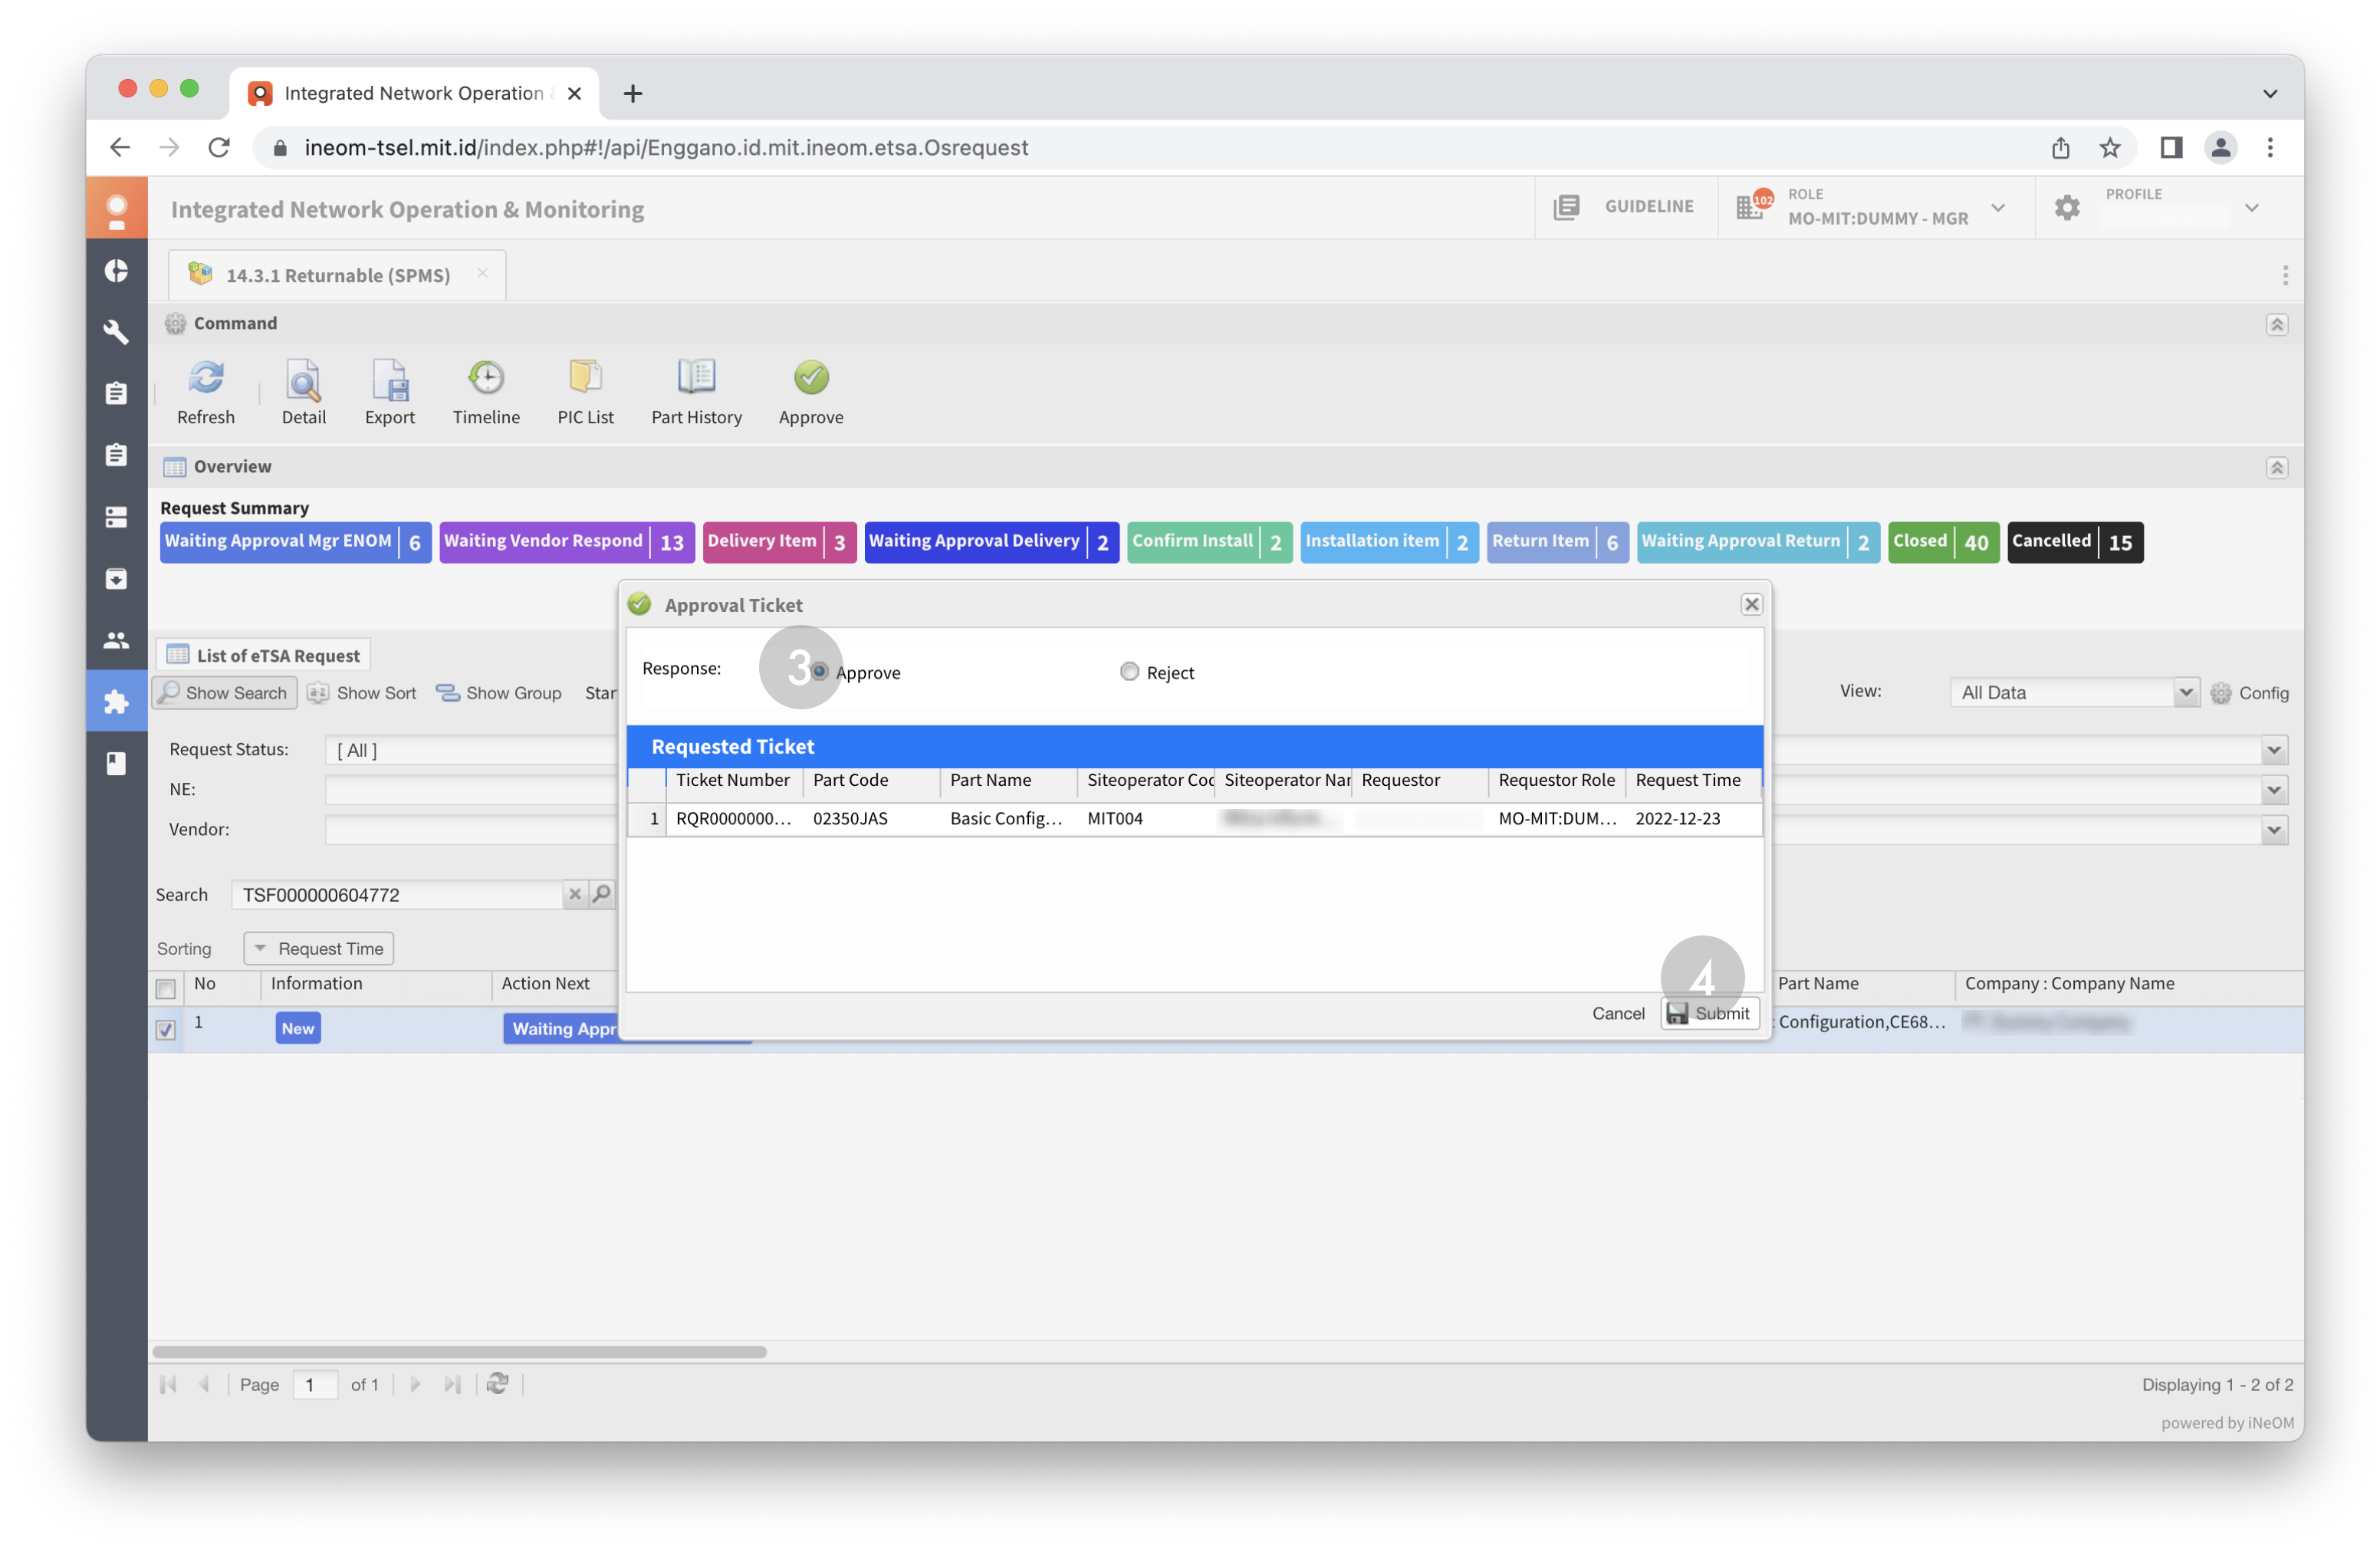Collapse the Command panel
Screen dimensions: 2380x1552
click(2276, 324)
